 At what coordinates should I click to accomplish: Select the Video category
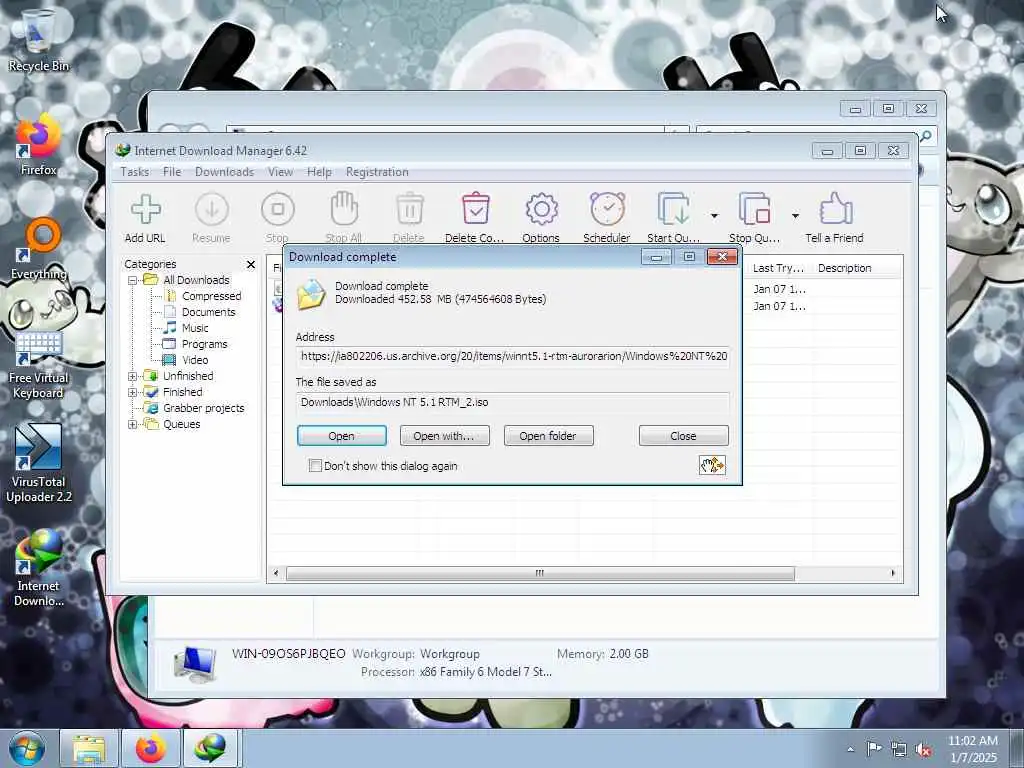(195, 360)
